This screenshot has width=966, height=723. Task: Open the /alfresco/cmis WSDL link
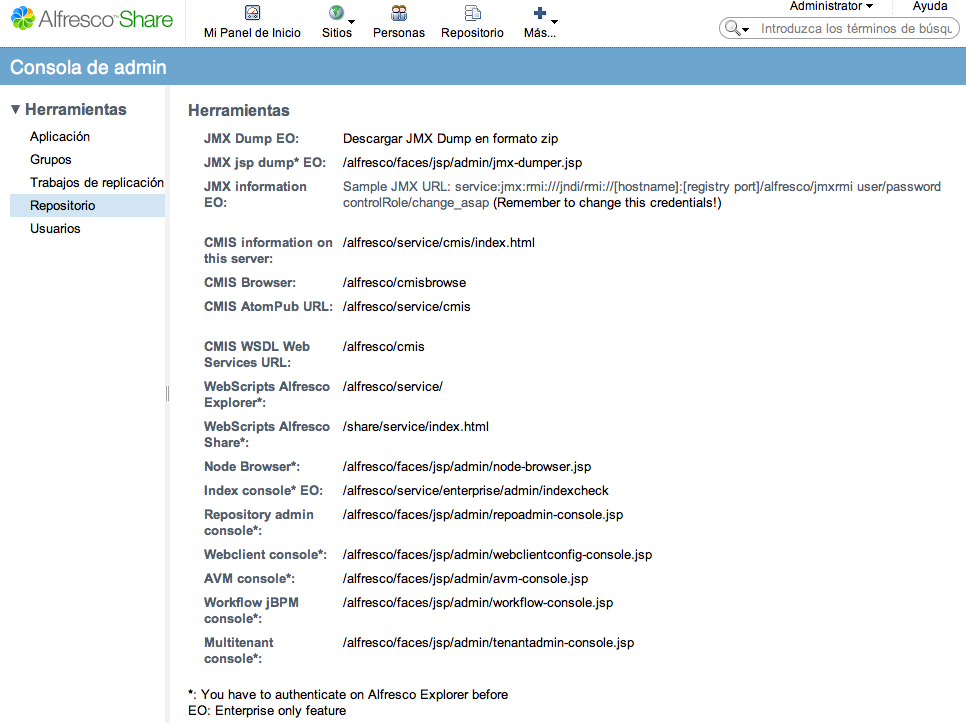(384, 347)
